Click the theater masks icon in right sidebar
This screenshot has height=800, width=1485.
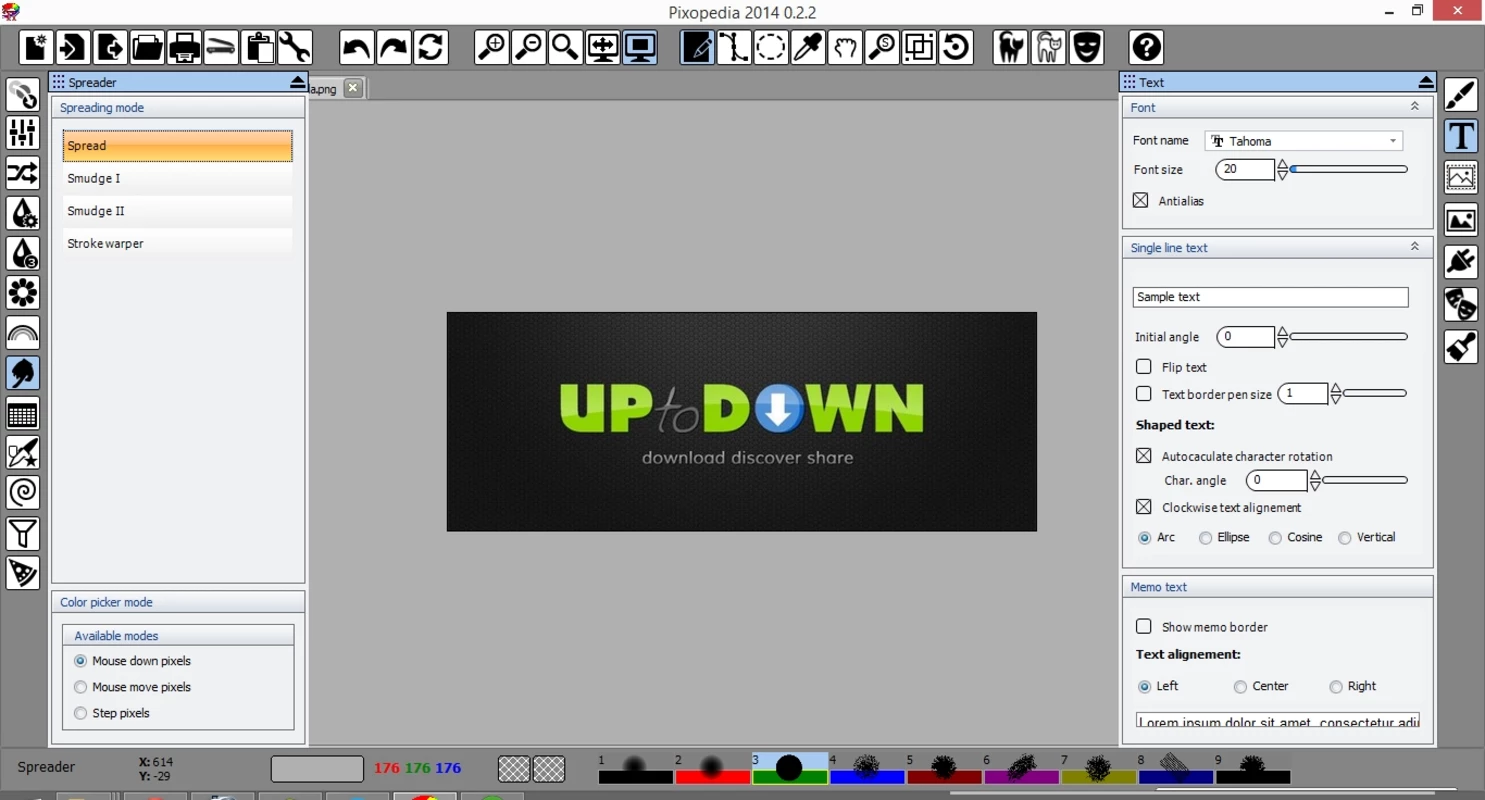coord(1461,304)
